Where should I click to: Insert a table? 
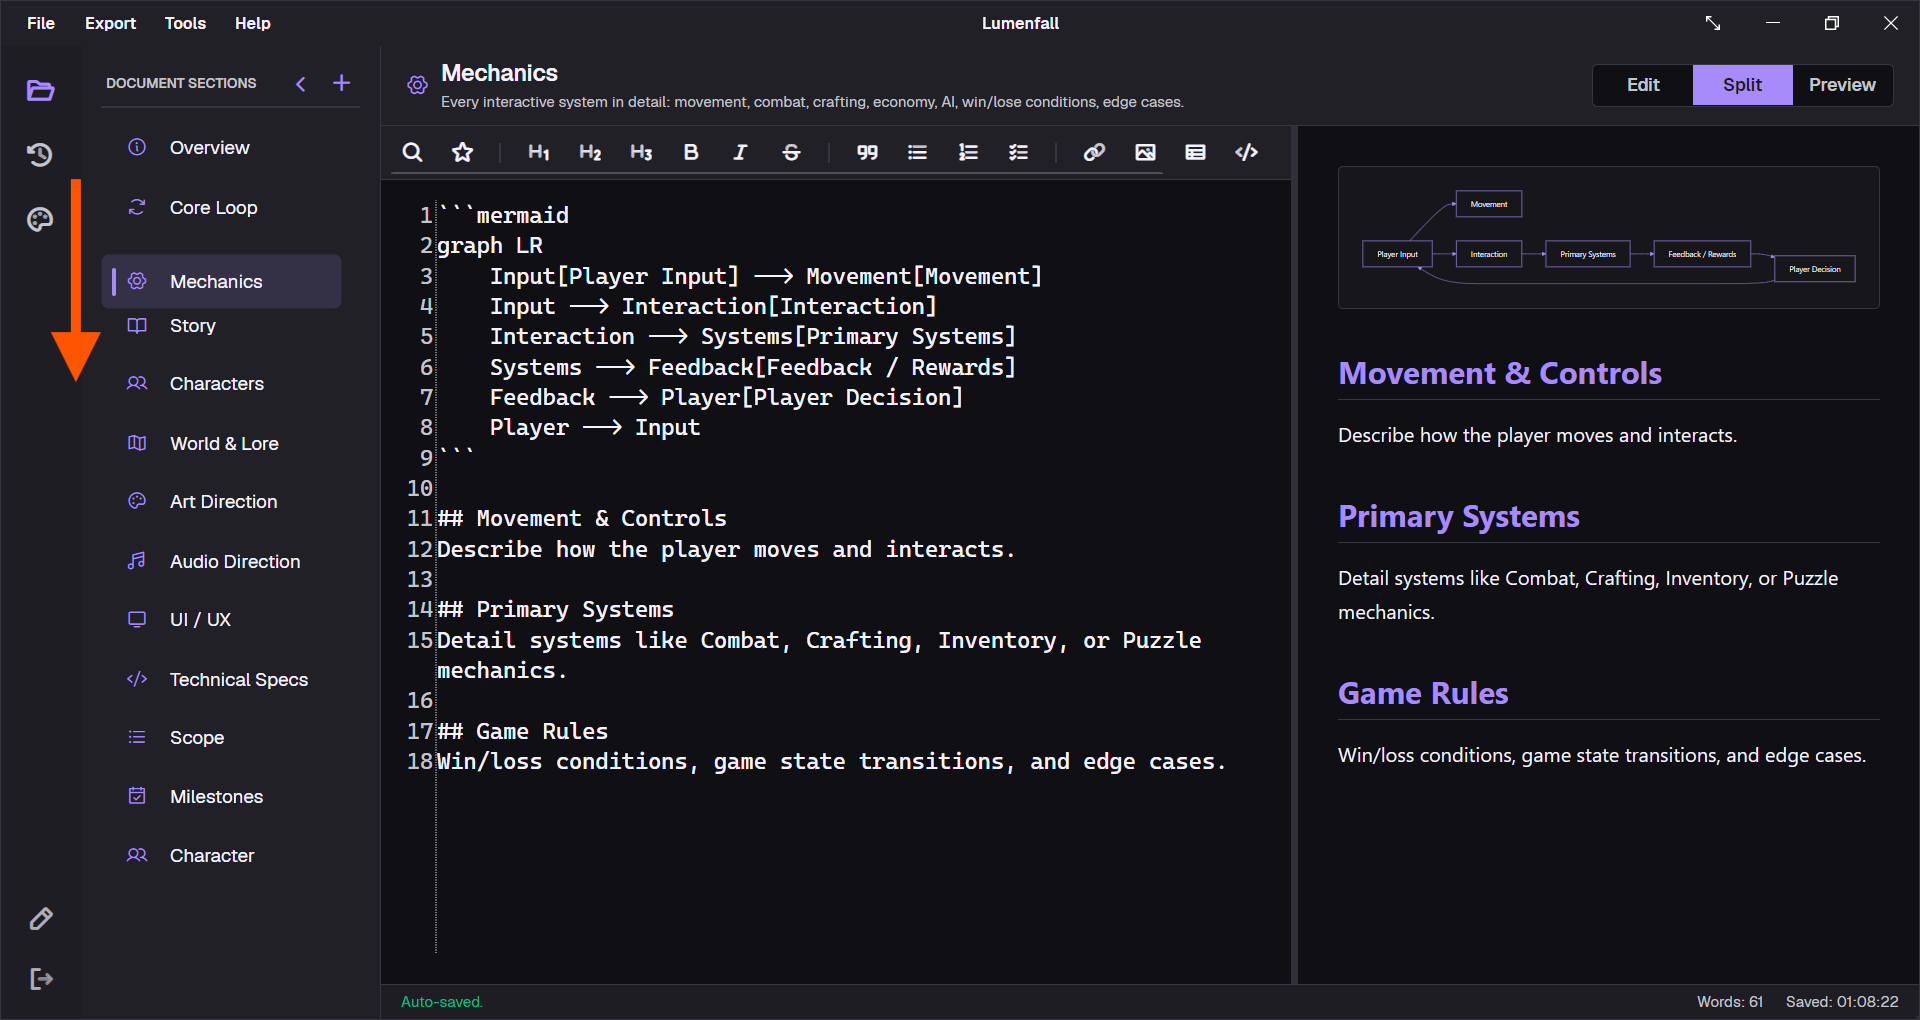tap(1195, 152)
